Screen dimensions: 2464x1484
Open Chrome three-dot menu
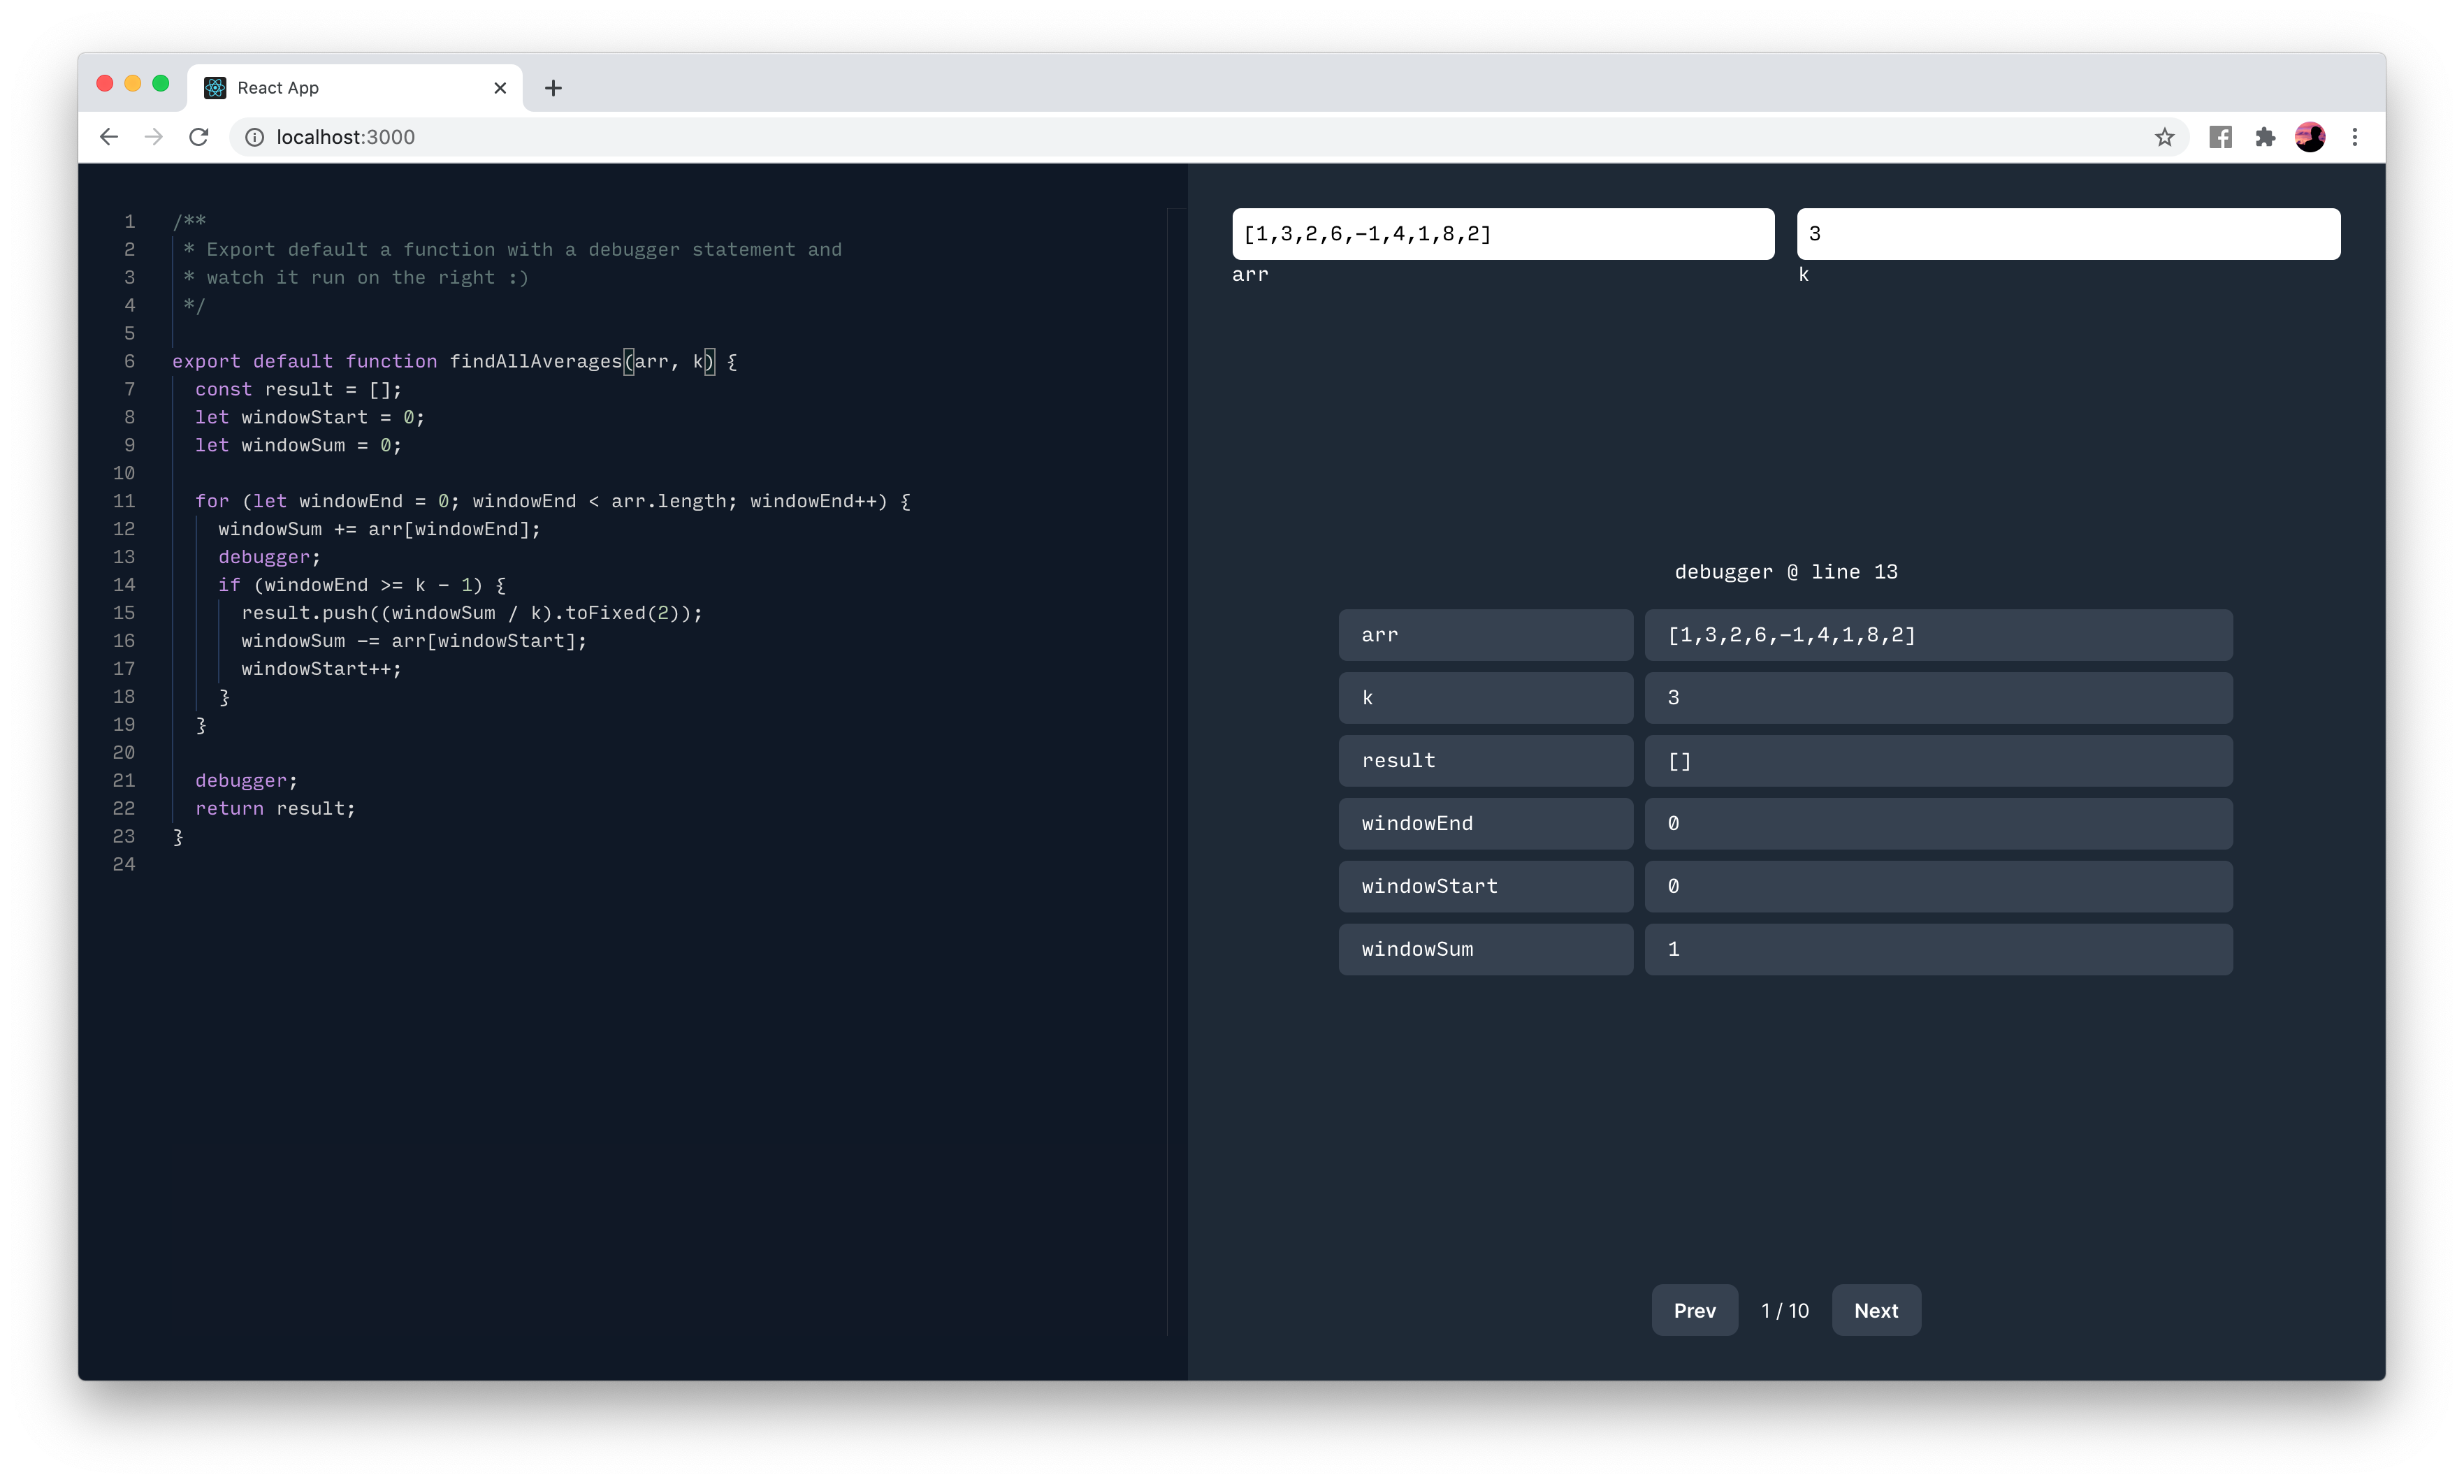(x=2355, y=137)
